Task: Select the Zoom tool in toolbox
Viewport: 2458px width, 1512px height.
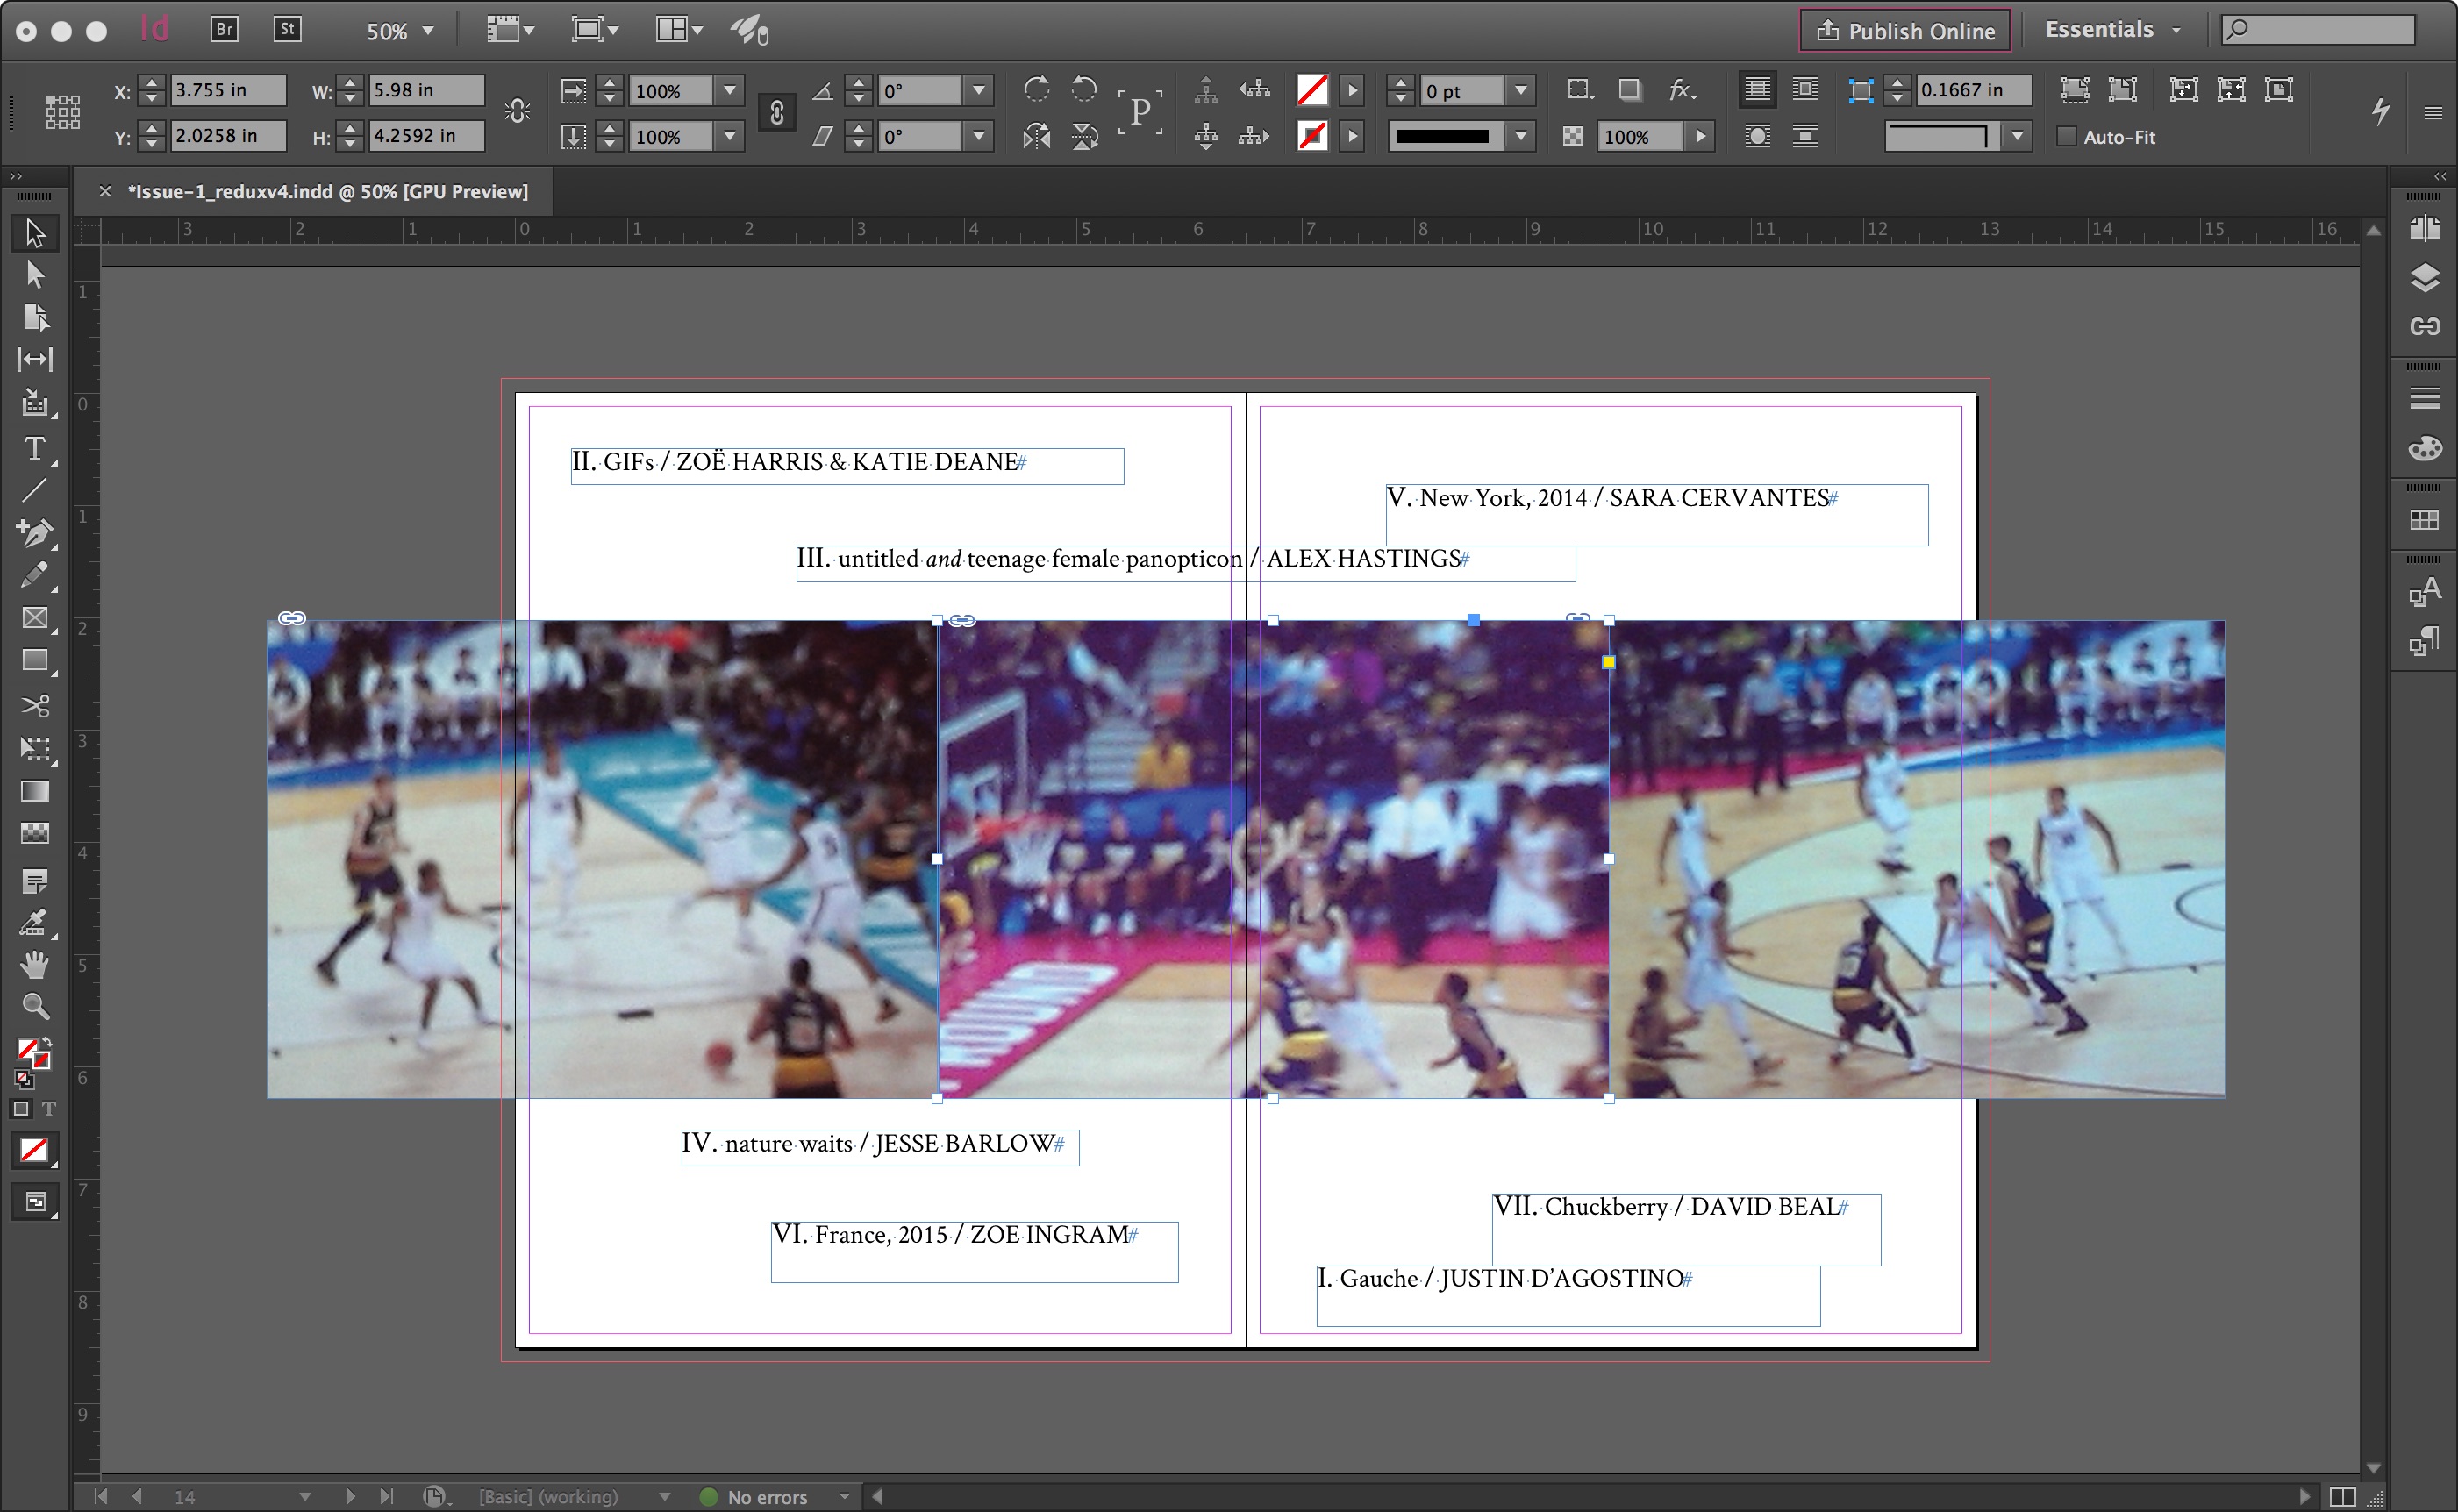Action: tap(34, 1006)
